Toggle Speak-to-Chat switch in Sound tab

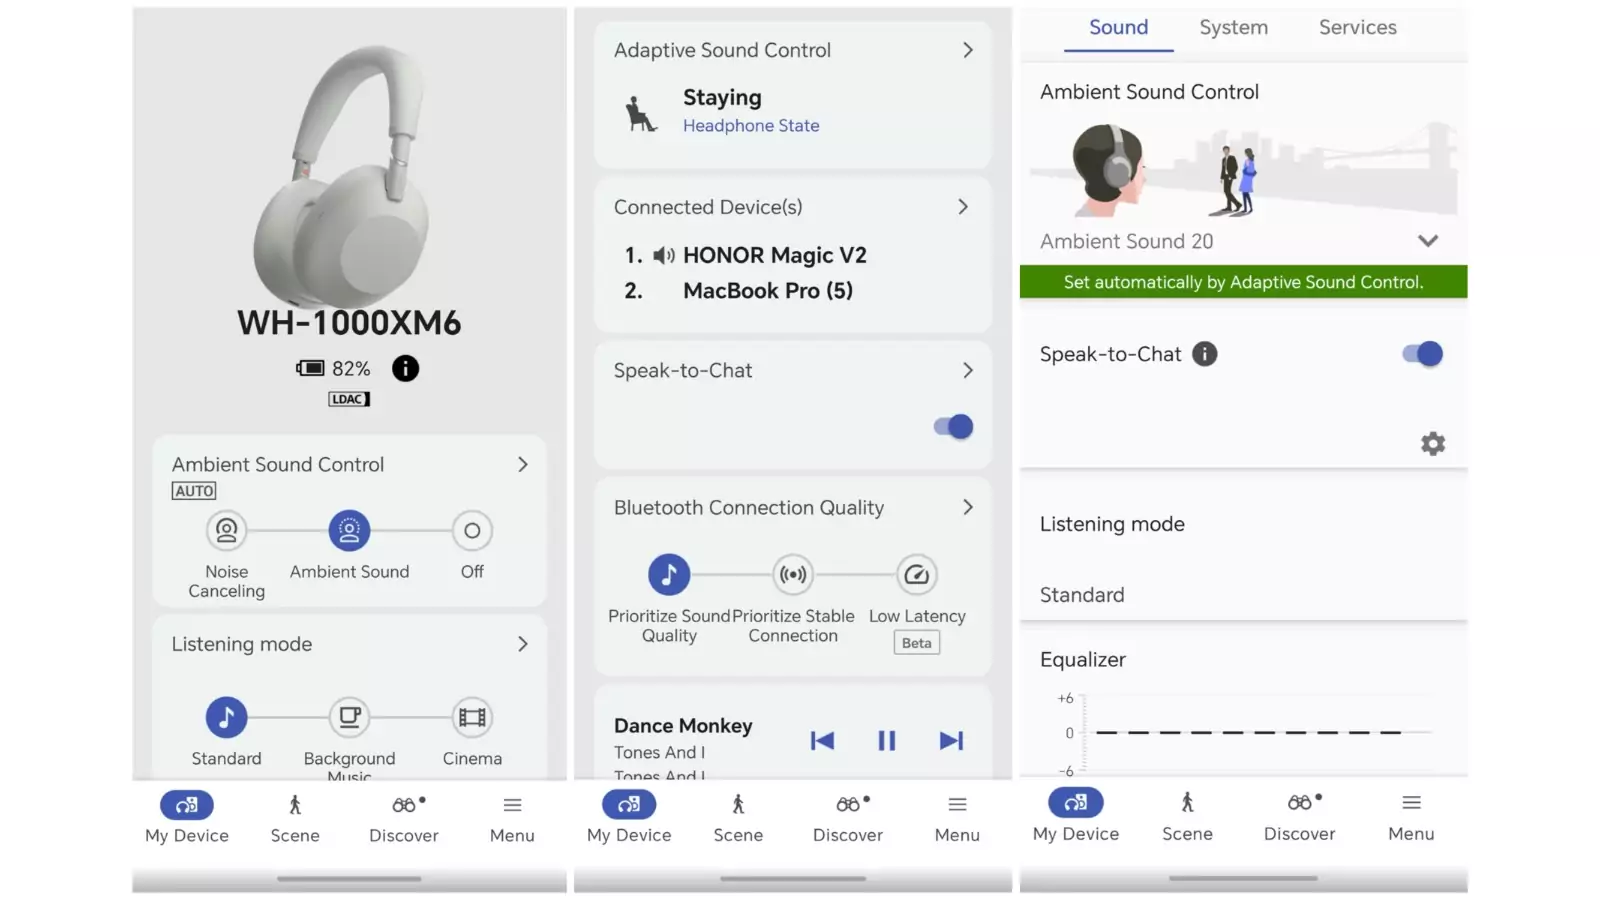point(1422,354)
